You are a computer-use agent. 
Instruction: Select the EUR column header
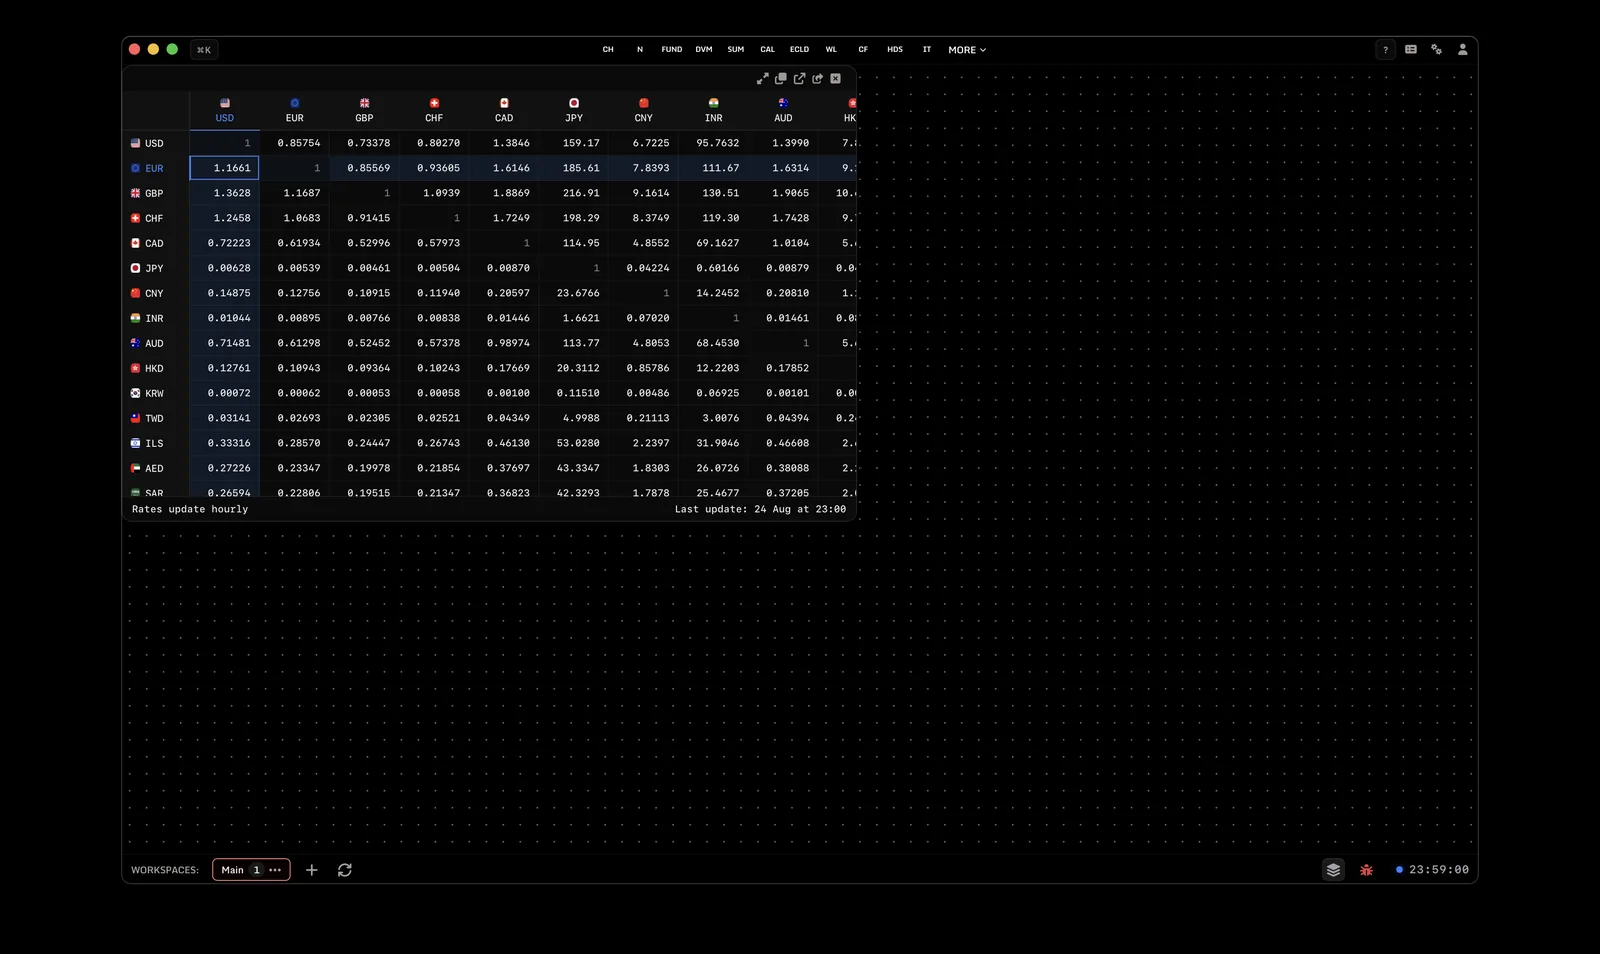[x=295, y=111]
